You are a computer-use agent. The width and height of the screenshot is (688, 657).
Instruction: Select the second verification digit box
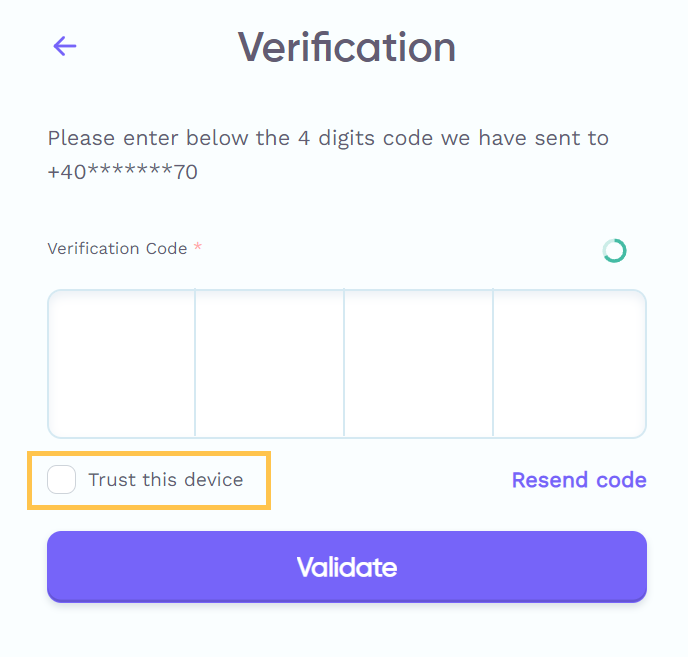click(270, 364)
